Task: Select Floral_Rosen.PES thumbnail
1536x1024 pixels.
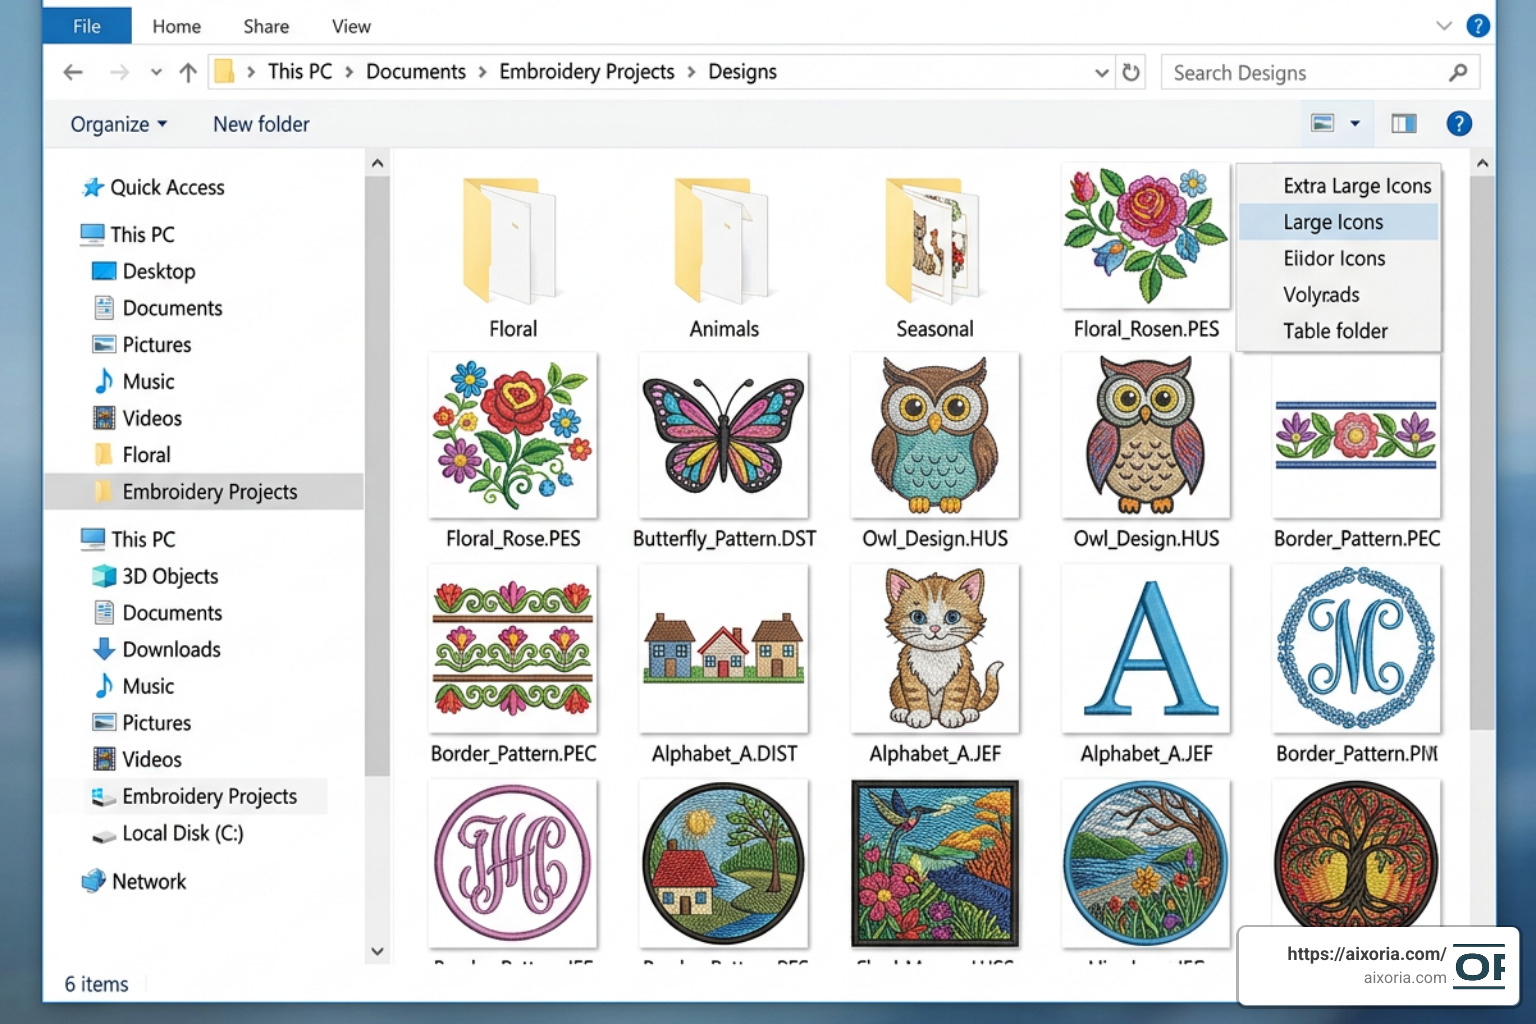Action: [x=1146, y=236]
